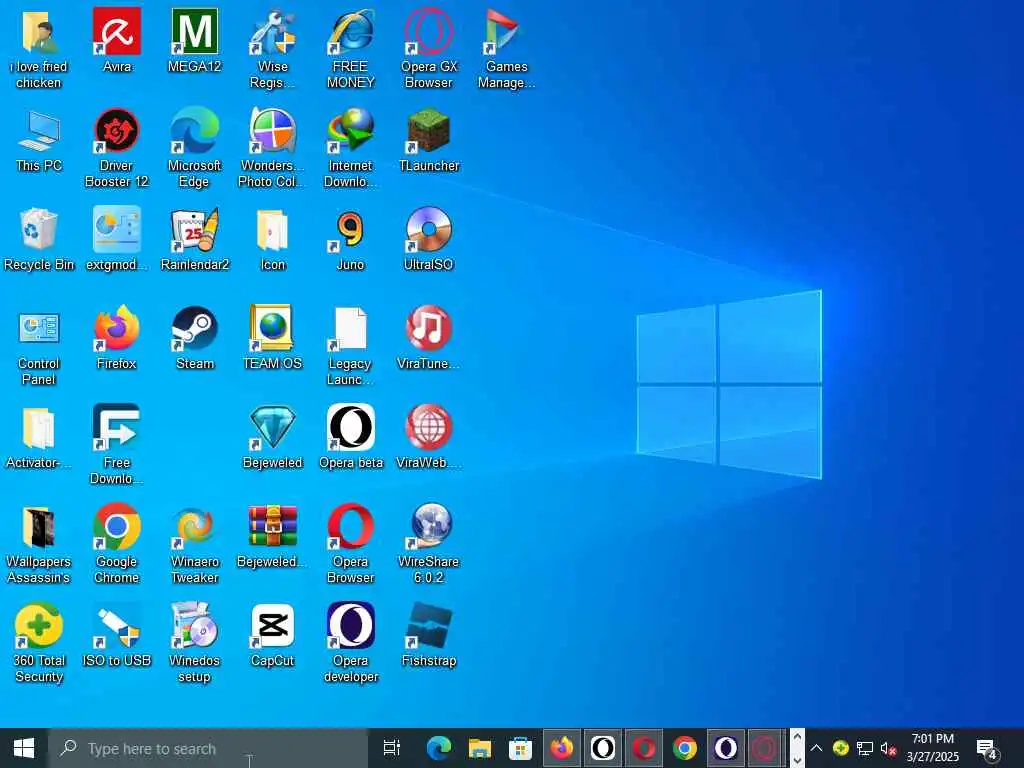1024x768 pixels.
Task: Open Wallpapers Assassin's folder
Action: click(39, 544)
